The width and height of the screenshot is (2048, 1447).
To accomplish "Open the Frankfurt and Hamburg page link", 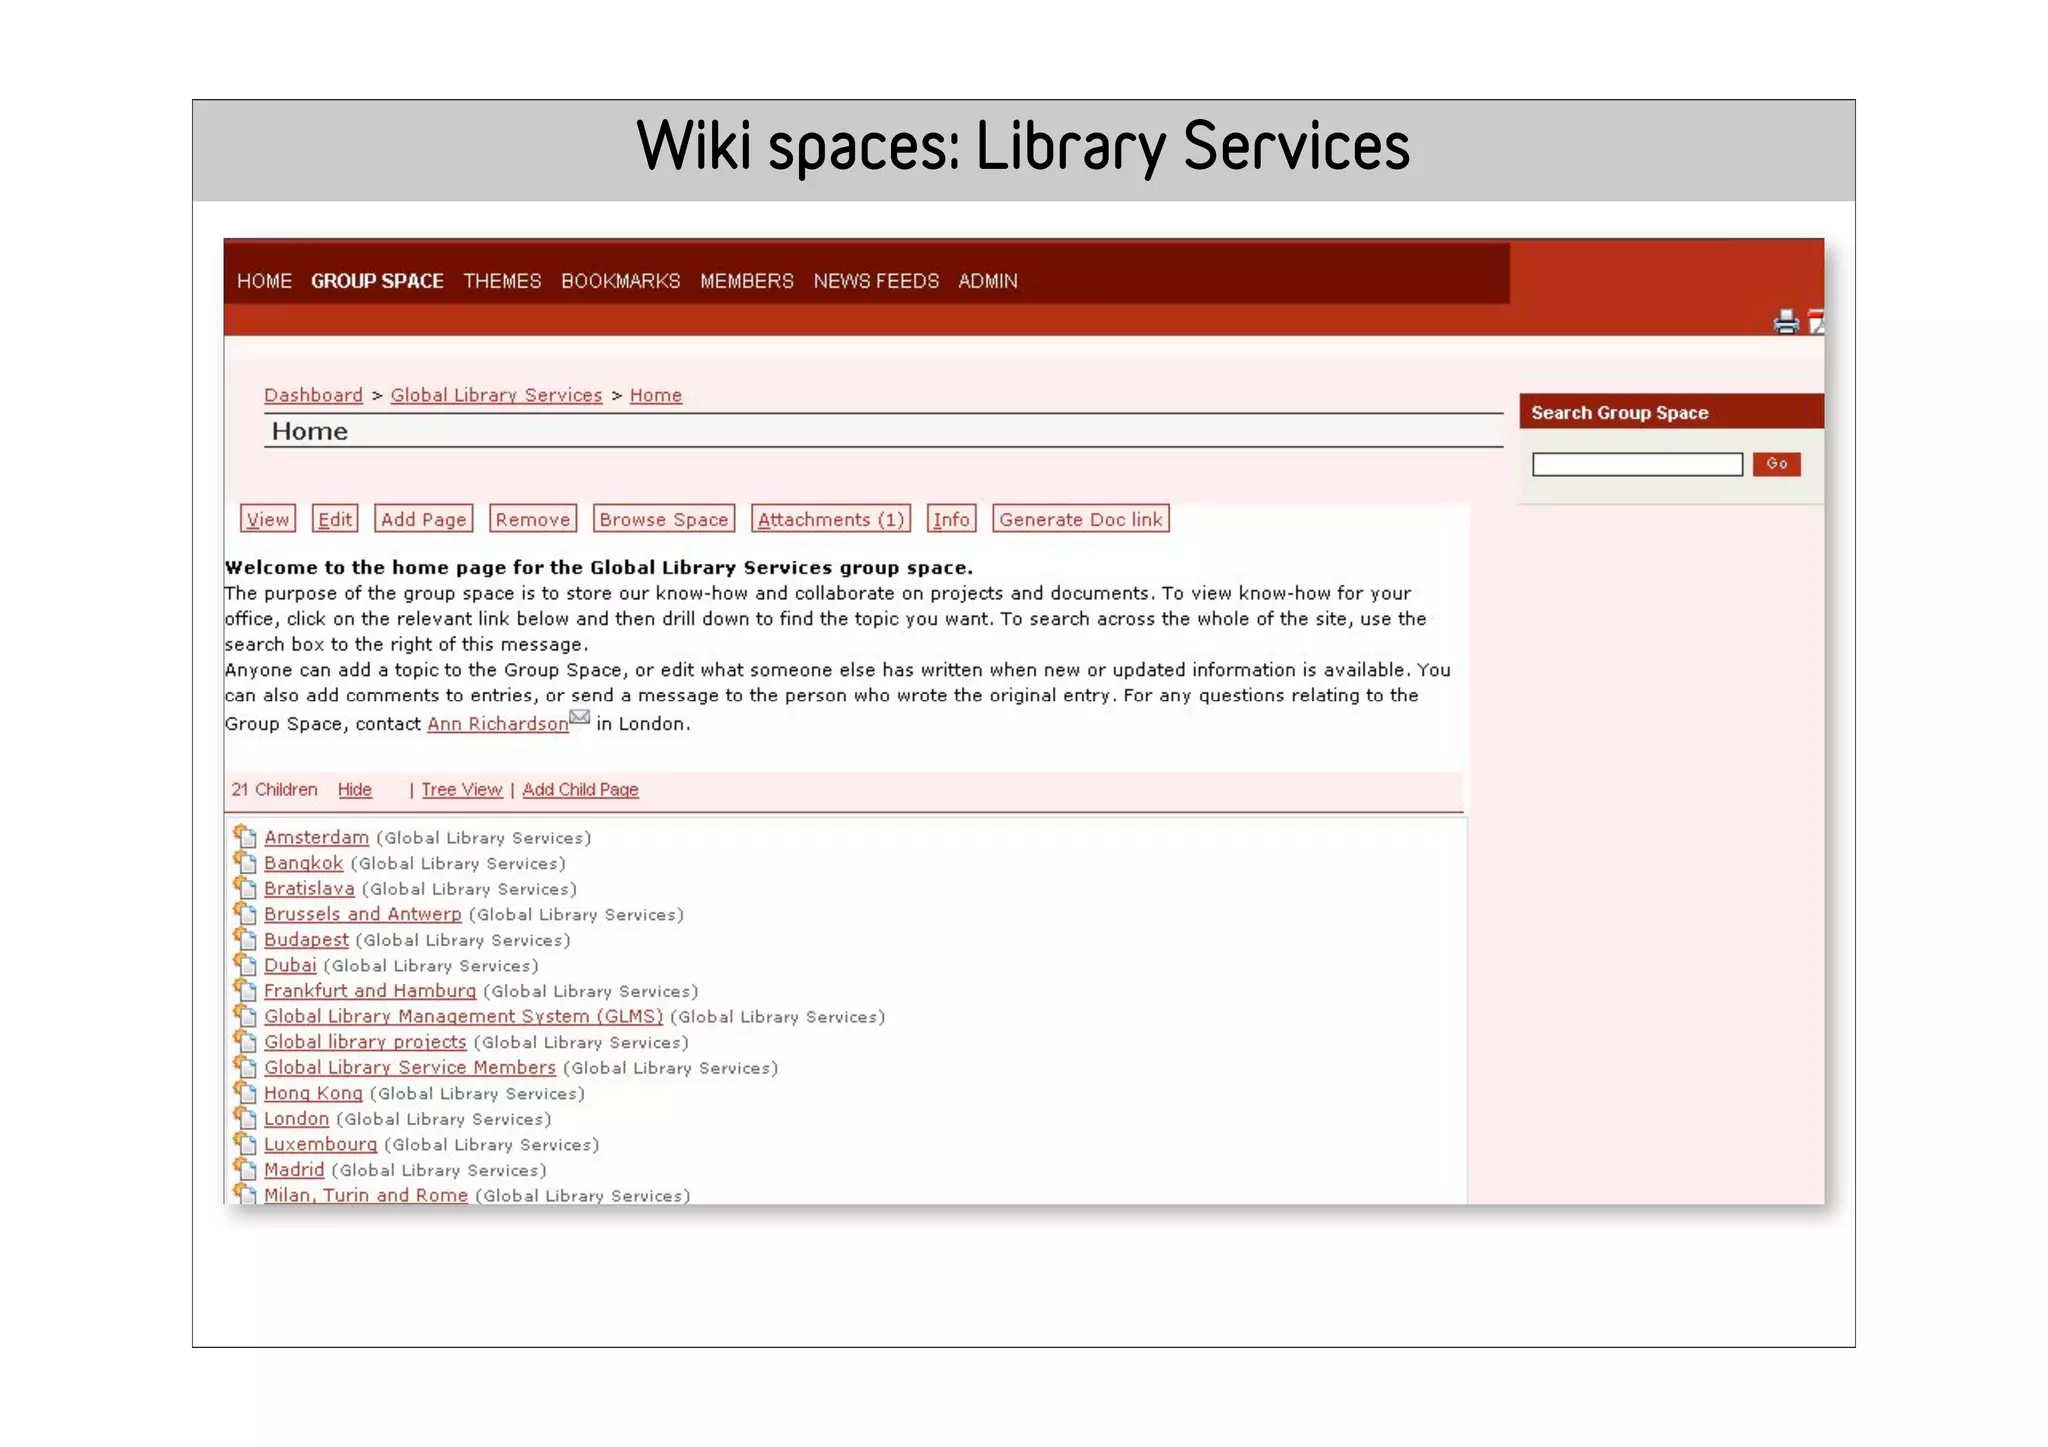I will (370, 990).
